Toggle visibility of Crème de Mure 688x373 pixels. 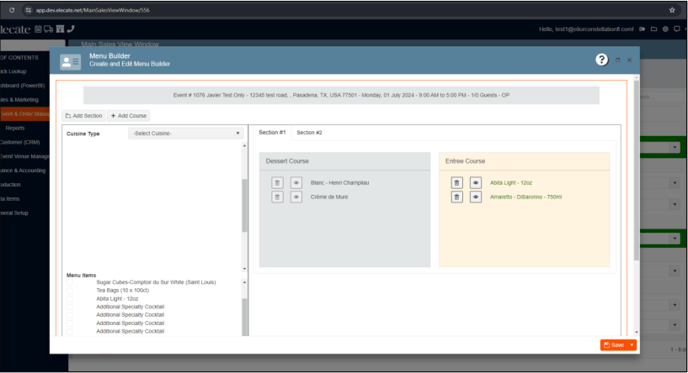(296, 197)
